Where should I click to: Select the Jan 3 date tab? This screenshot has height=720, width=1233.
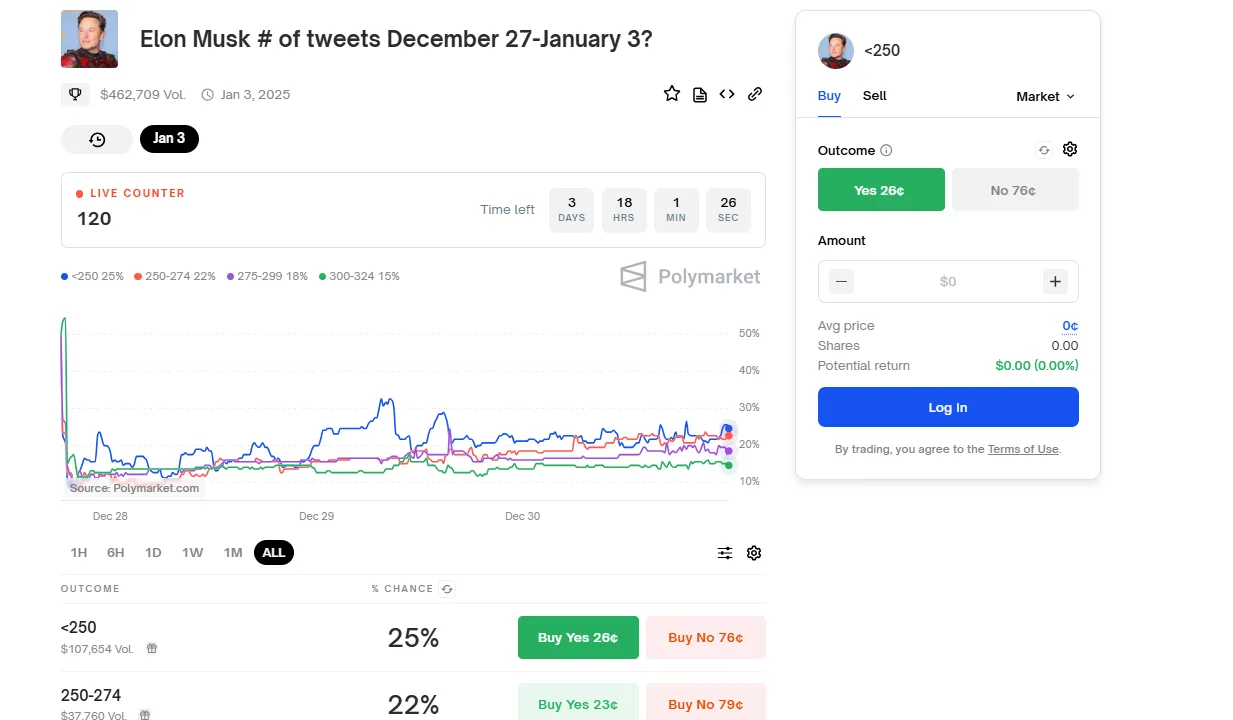pyautogui.click(x=169, y=139)
